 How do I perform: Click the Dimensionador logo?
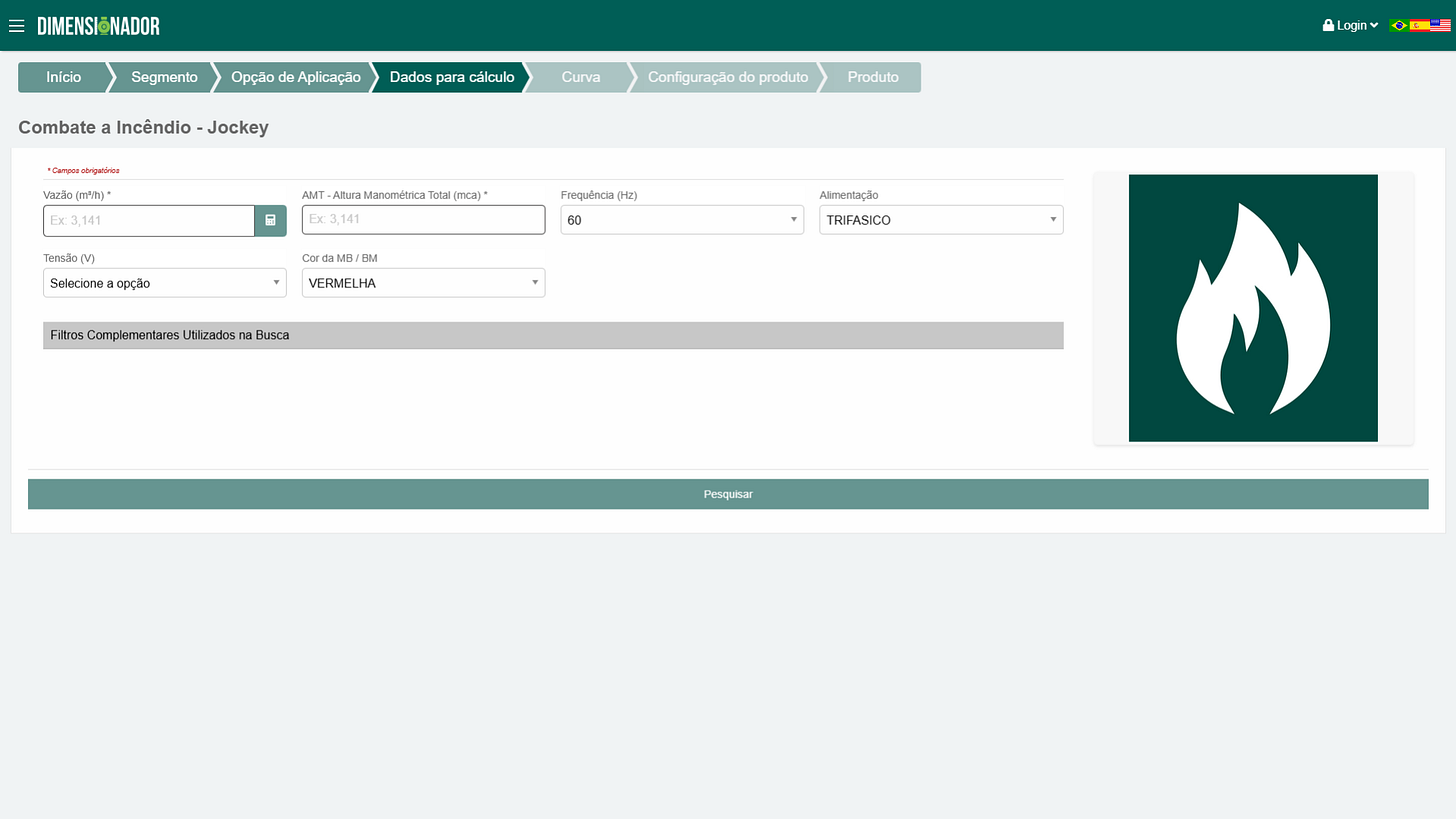click(x=98, y=26)
